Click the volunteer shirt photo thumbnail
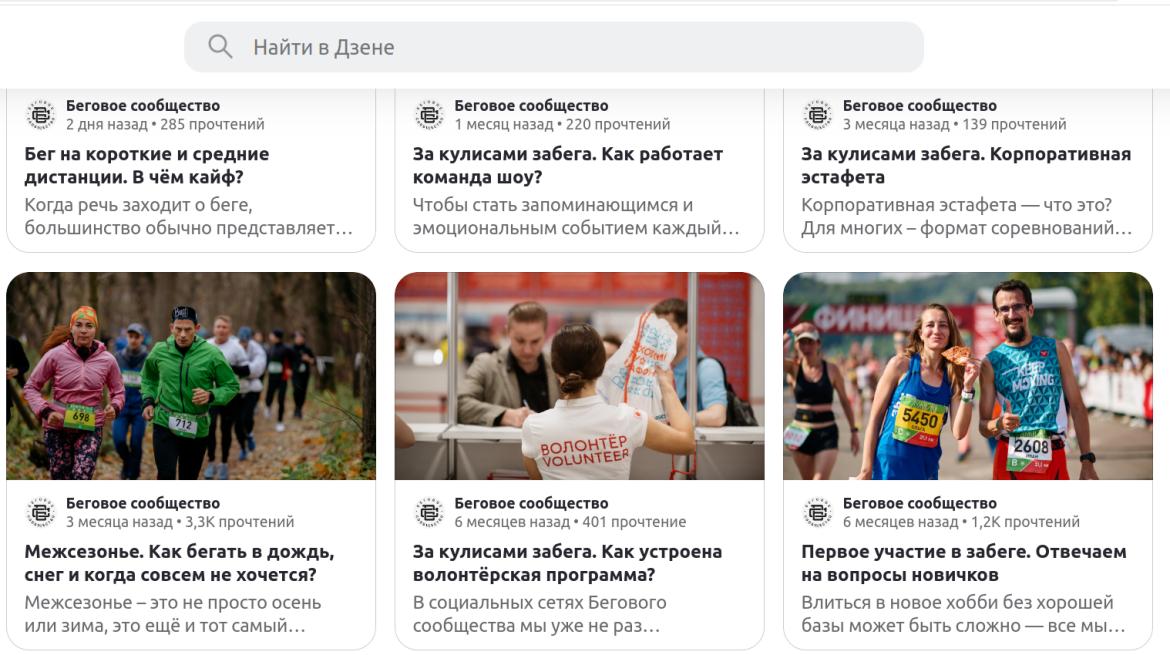 tap(579, 376)
